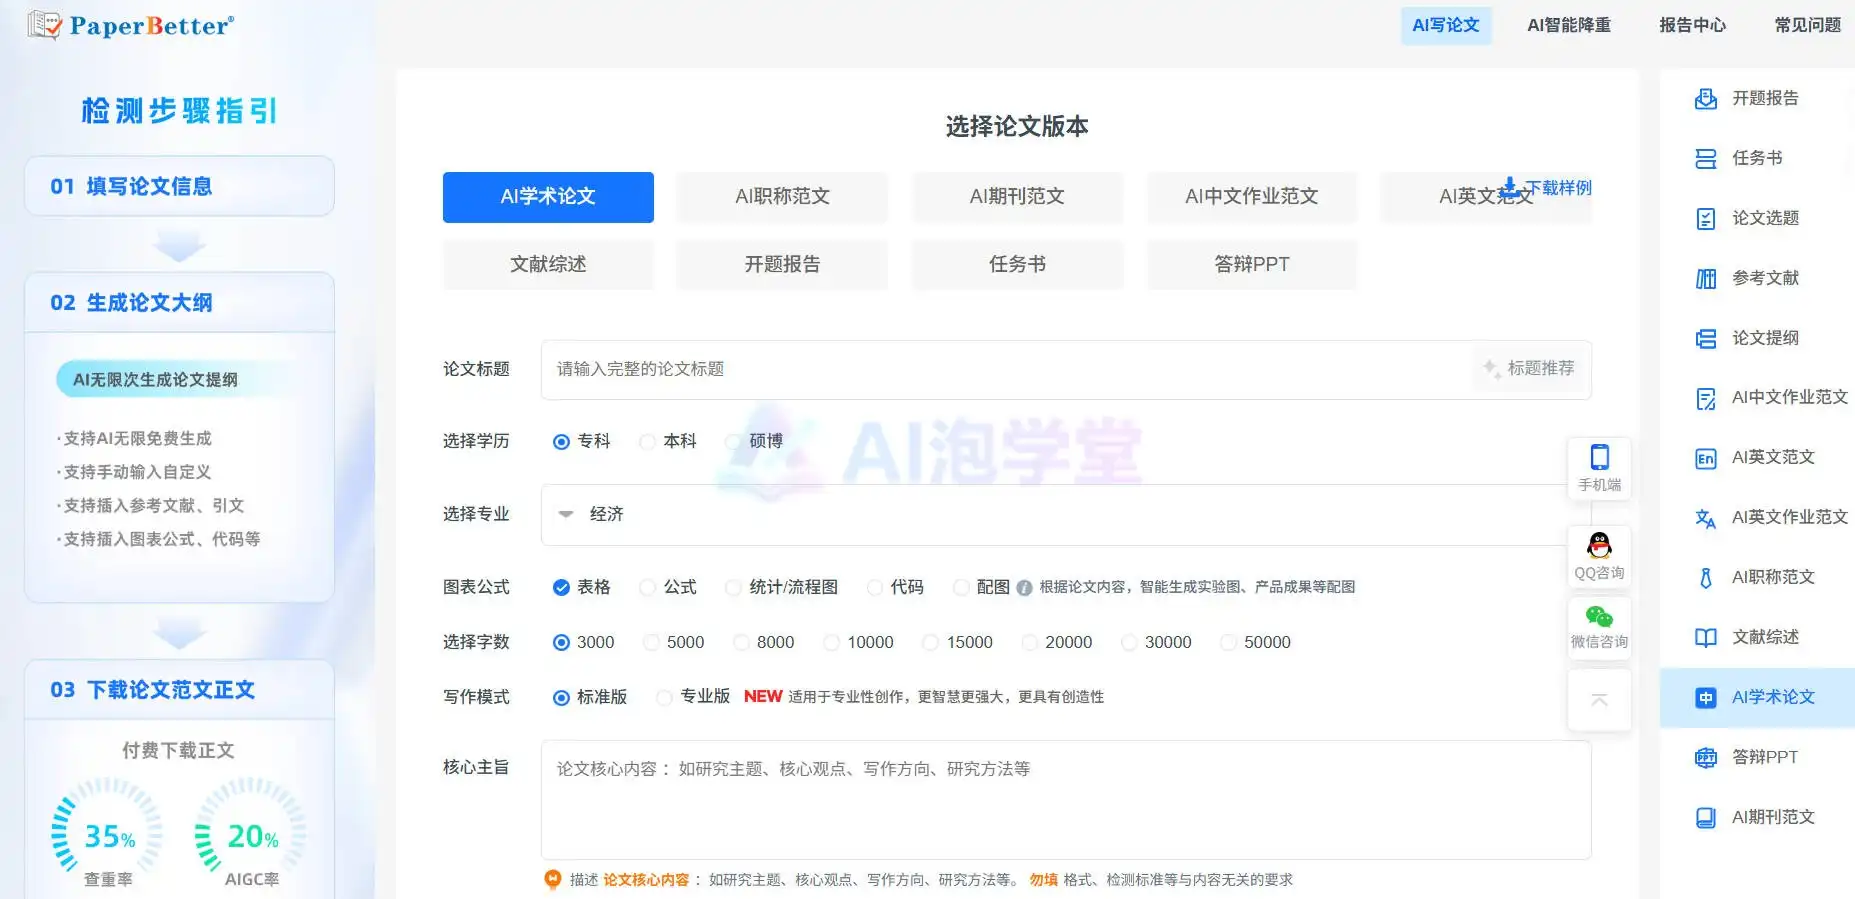This screenshot has width=1855, height=899.
Task: Open the 论文提纲 sidebar icon
Action: tap(1706, 338)
